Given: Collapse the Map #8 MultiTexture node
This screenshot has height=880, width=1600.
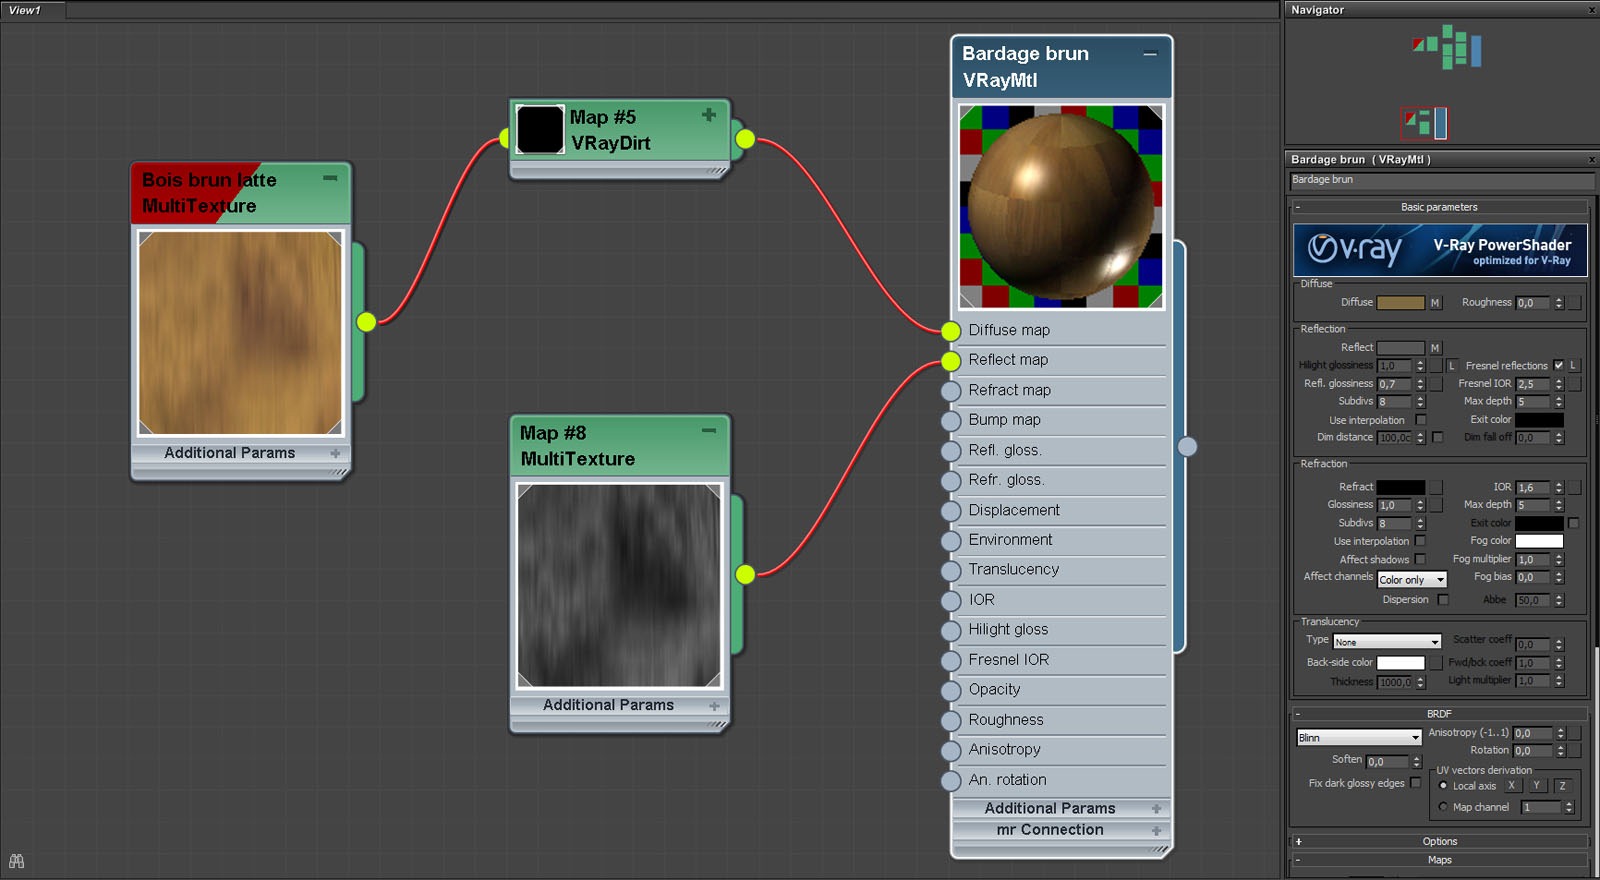Looking at the screenshot, I should 709,431.
